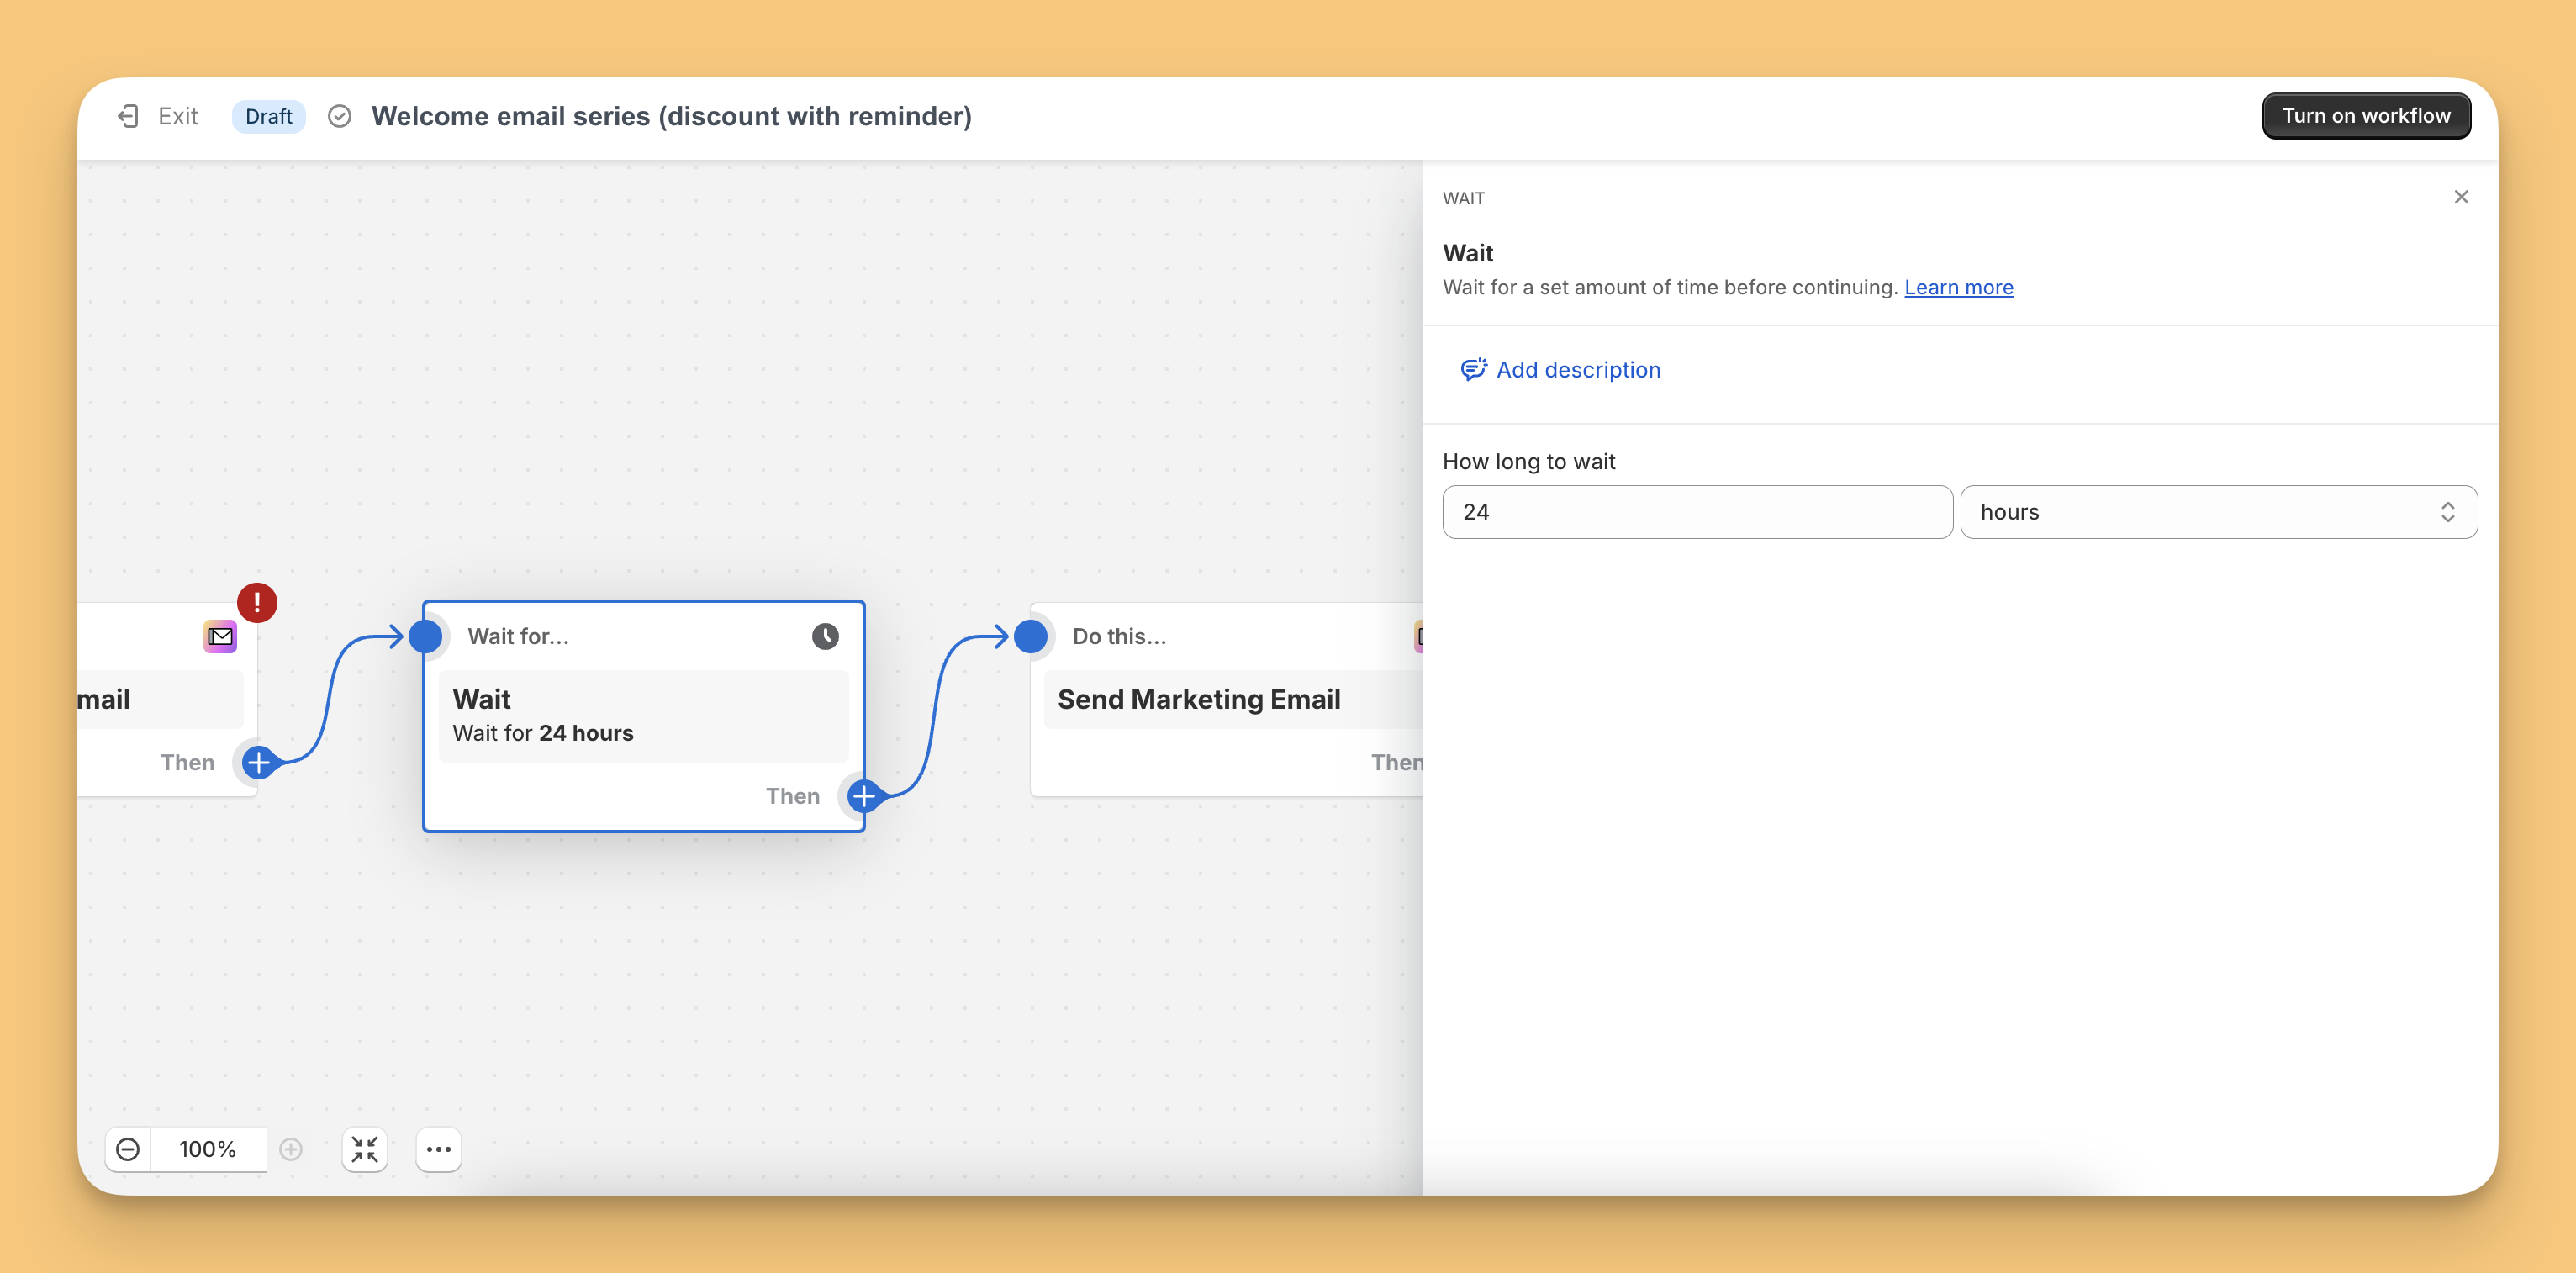This screenshot has width=2576, height=1273.
Task: Close the Wait side panel
Action: [2461, 197]
